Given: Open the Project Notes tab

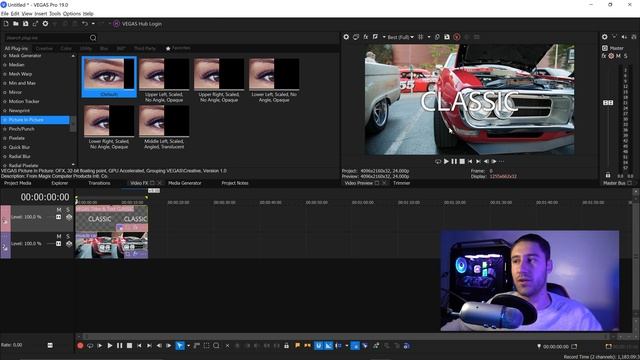Looking at the screenshot, I should click(x=235, y=183).
